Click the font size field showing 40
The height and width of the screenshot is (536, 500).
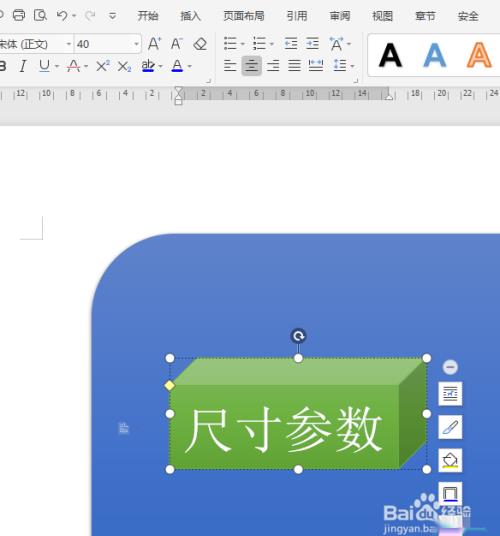point(103,44)
